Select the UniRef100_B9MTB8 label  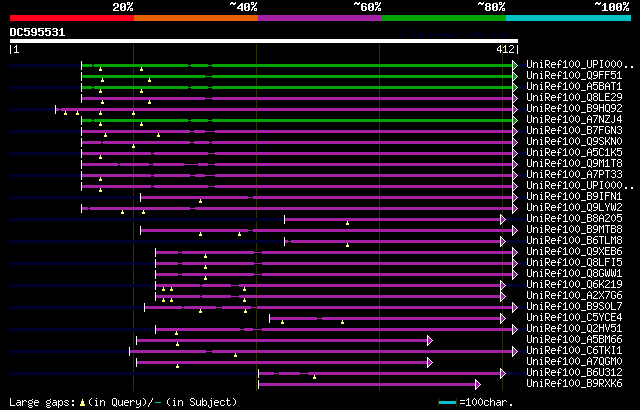574,230
